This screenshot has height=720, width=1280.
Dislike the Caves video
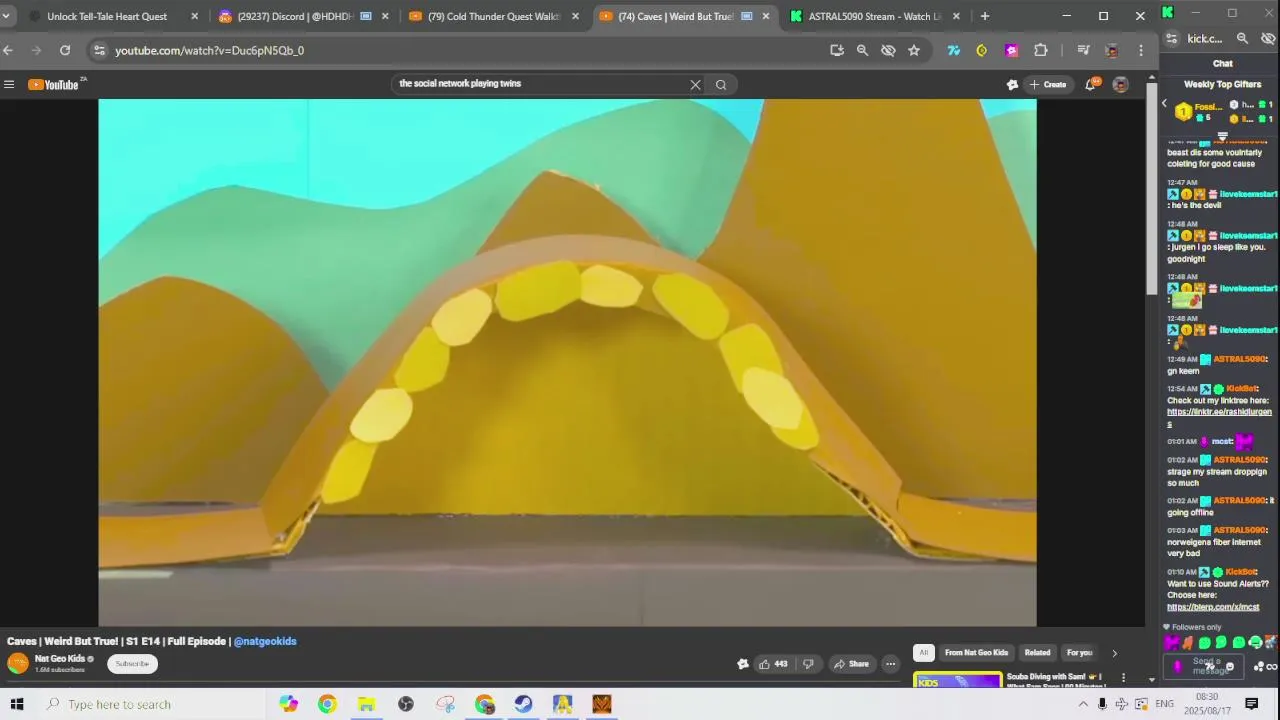click(808, 664)
